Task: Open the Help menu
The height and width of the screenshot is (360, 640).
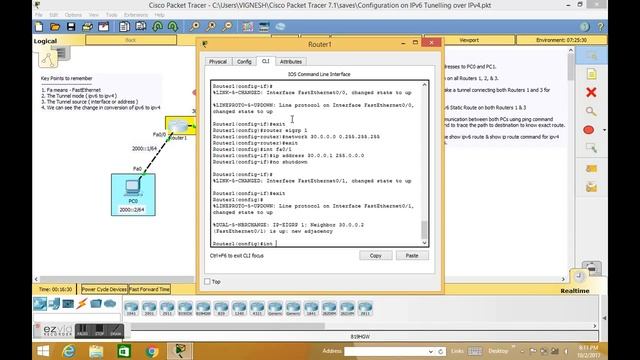Action: (159, 15)
